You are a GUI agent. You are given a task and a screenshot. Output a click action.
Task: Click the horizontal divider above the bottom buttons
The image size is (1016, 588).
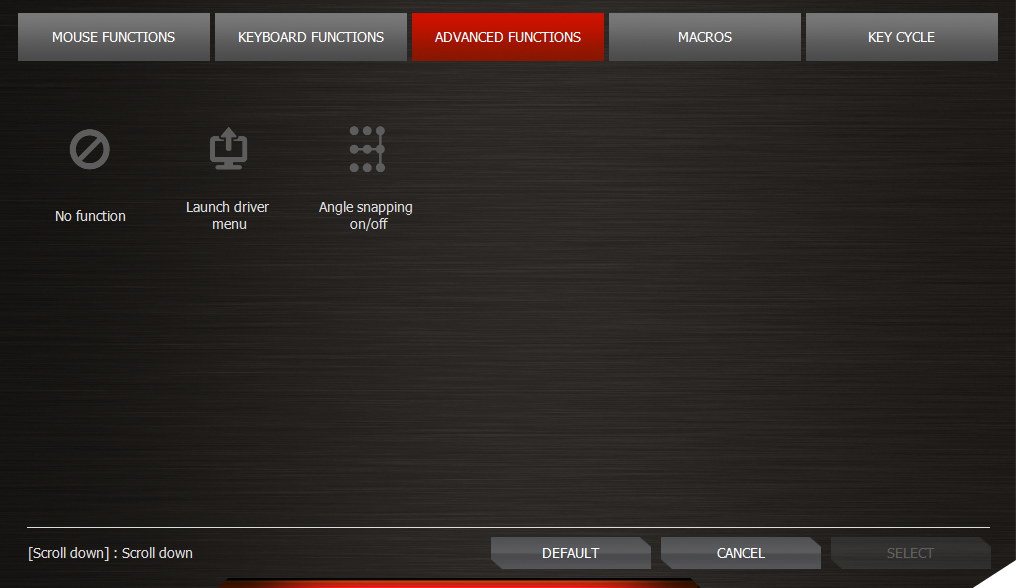[508, 527]
